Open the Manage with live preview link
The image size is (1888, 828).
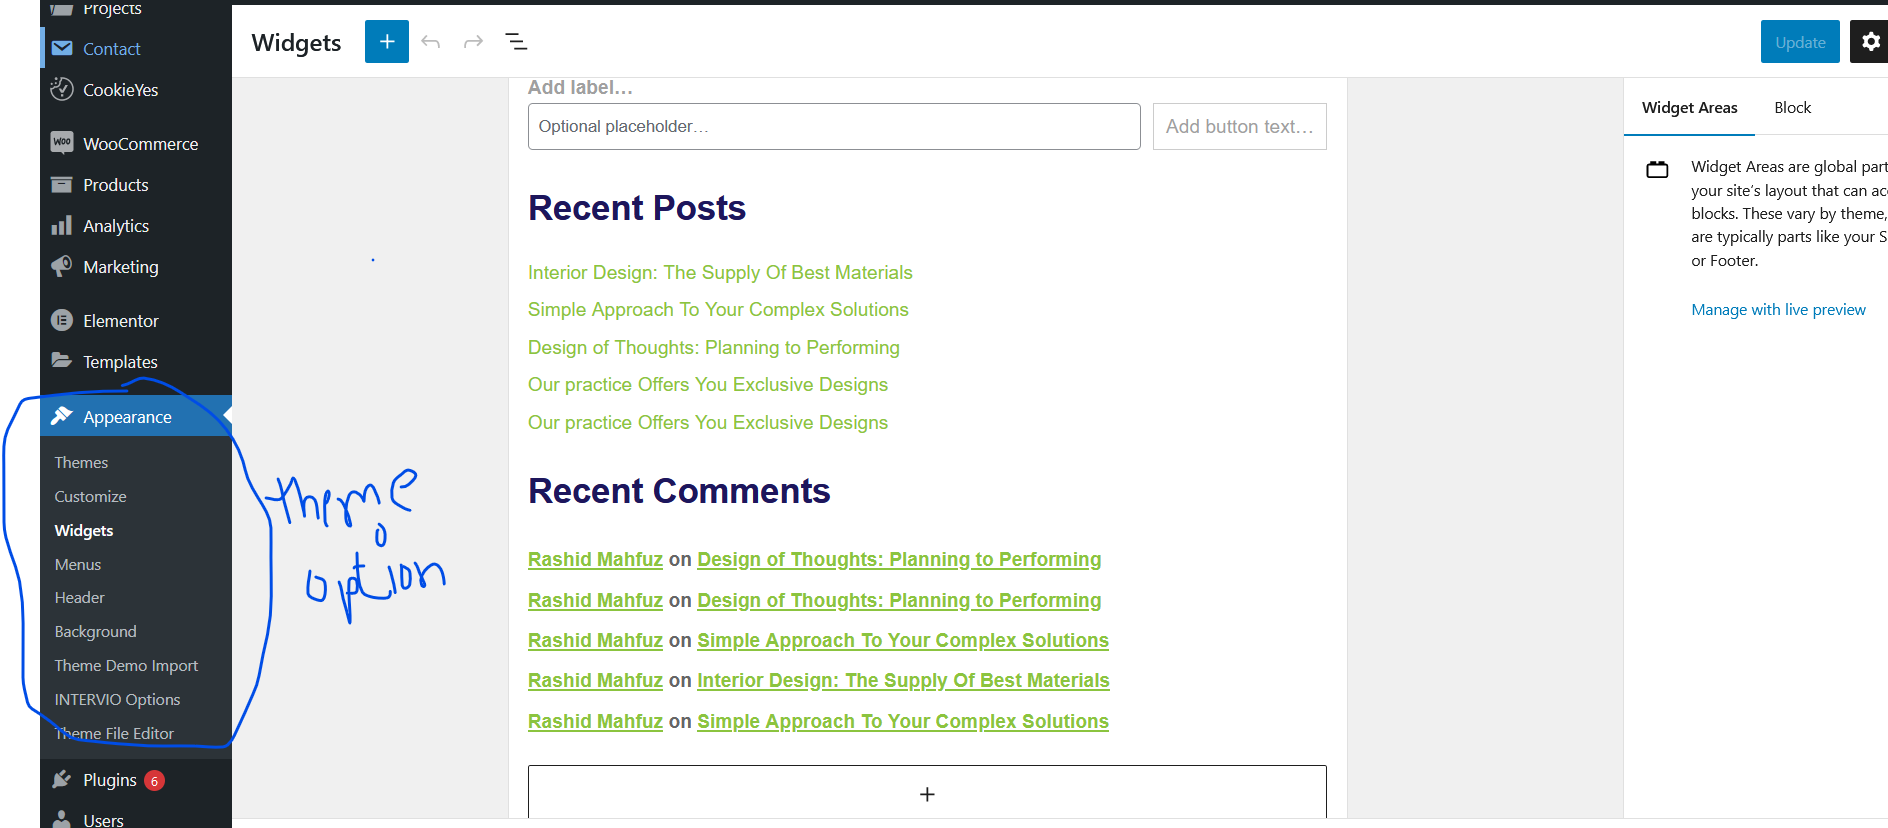[1778, 310]
